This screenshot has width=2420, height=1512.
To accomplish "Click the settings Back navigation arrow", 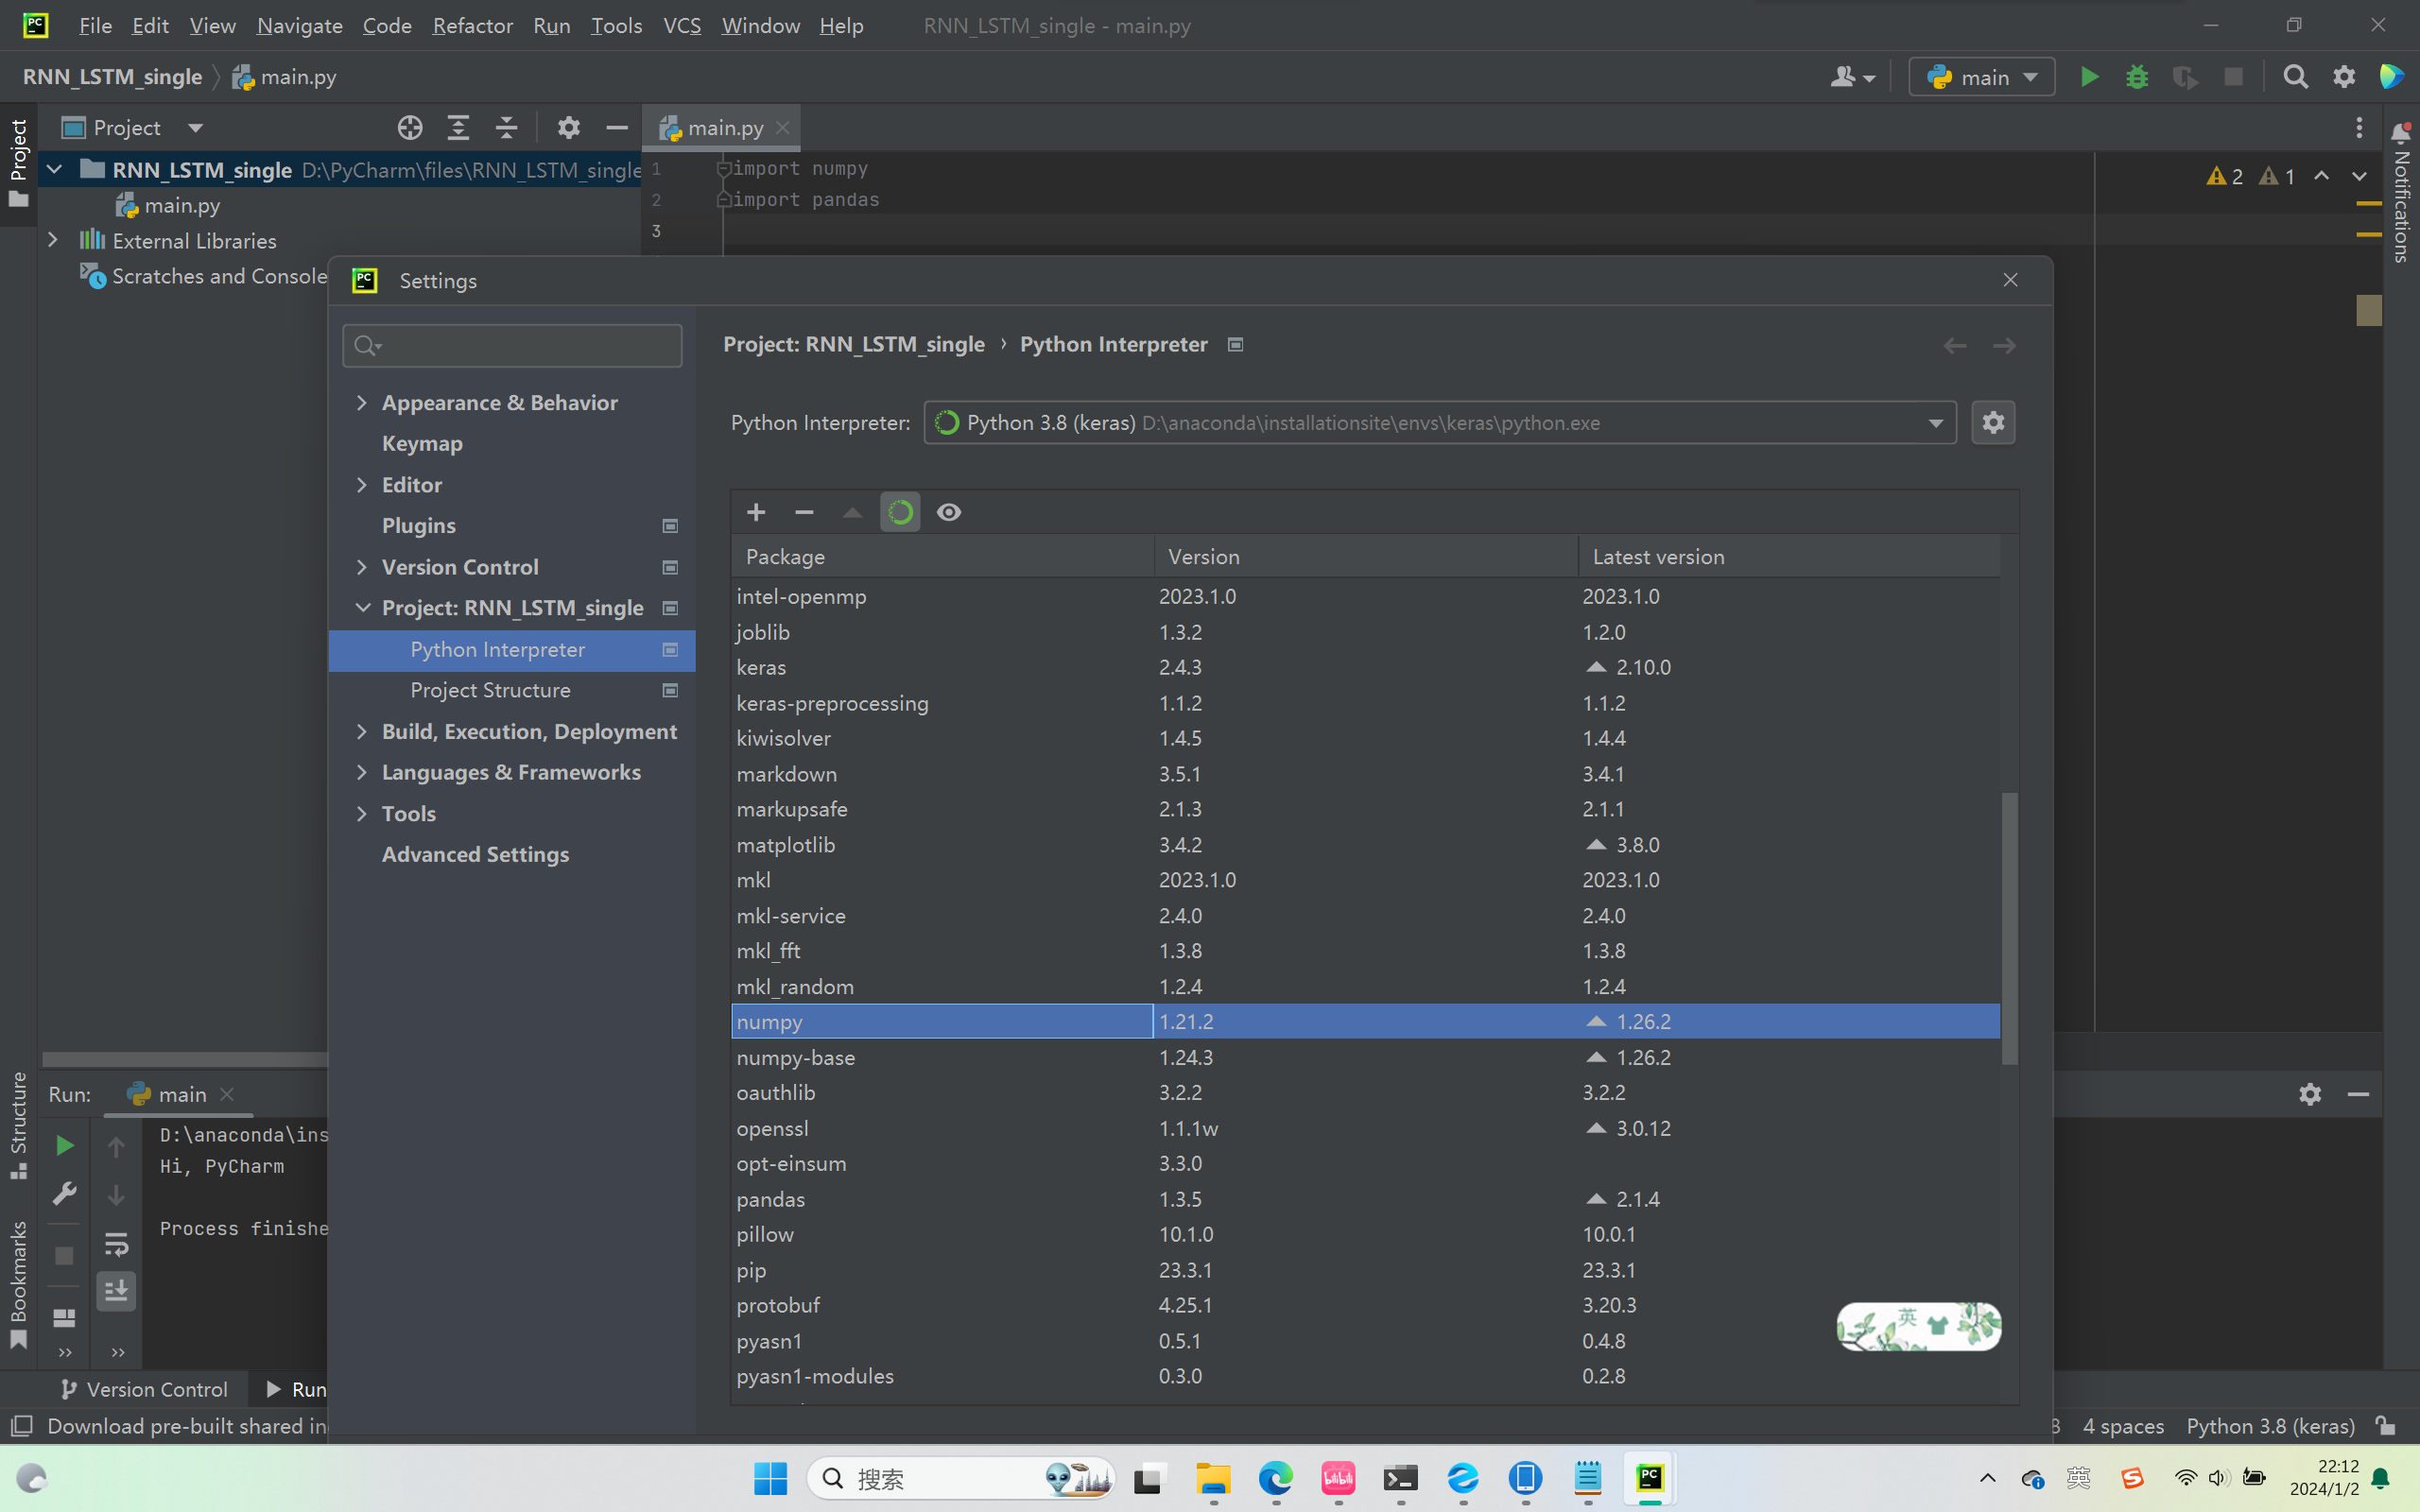I will click(1955, 346).
